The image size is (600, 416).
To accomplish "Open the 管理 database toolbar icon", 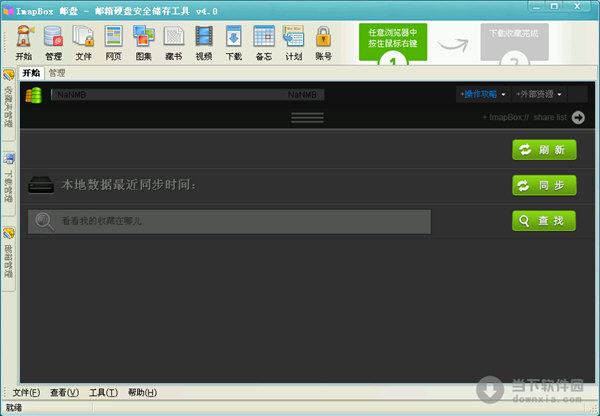I will tap(54, 42).
